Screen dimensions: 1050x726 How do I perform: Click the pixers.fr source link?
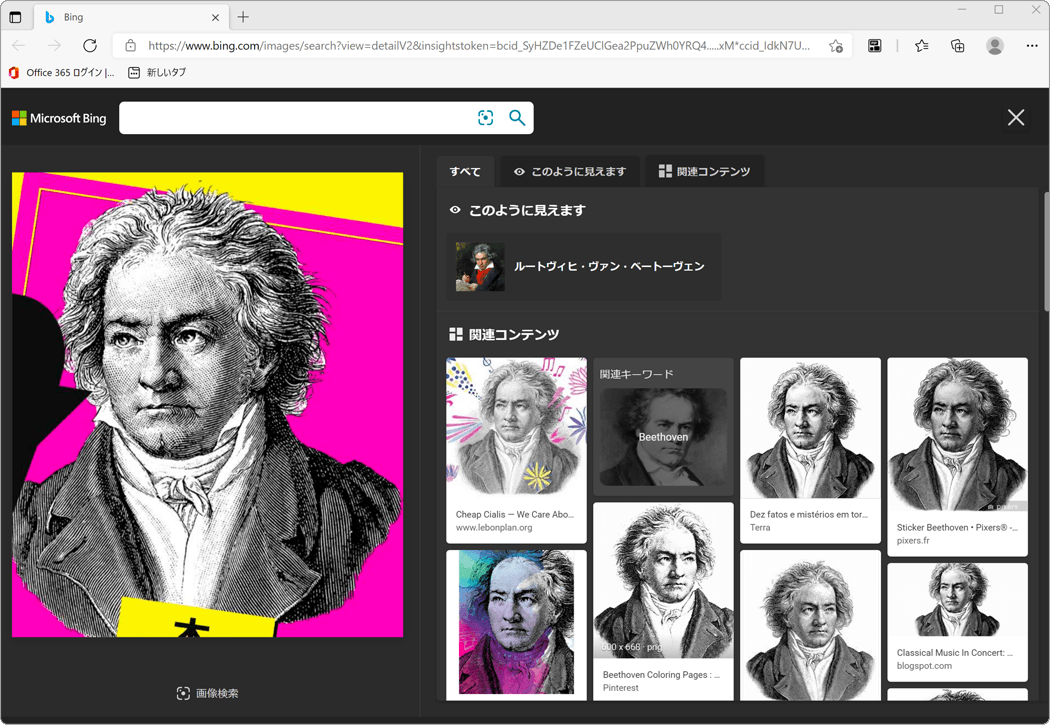click(x=913, y=540)
